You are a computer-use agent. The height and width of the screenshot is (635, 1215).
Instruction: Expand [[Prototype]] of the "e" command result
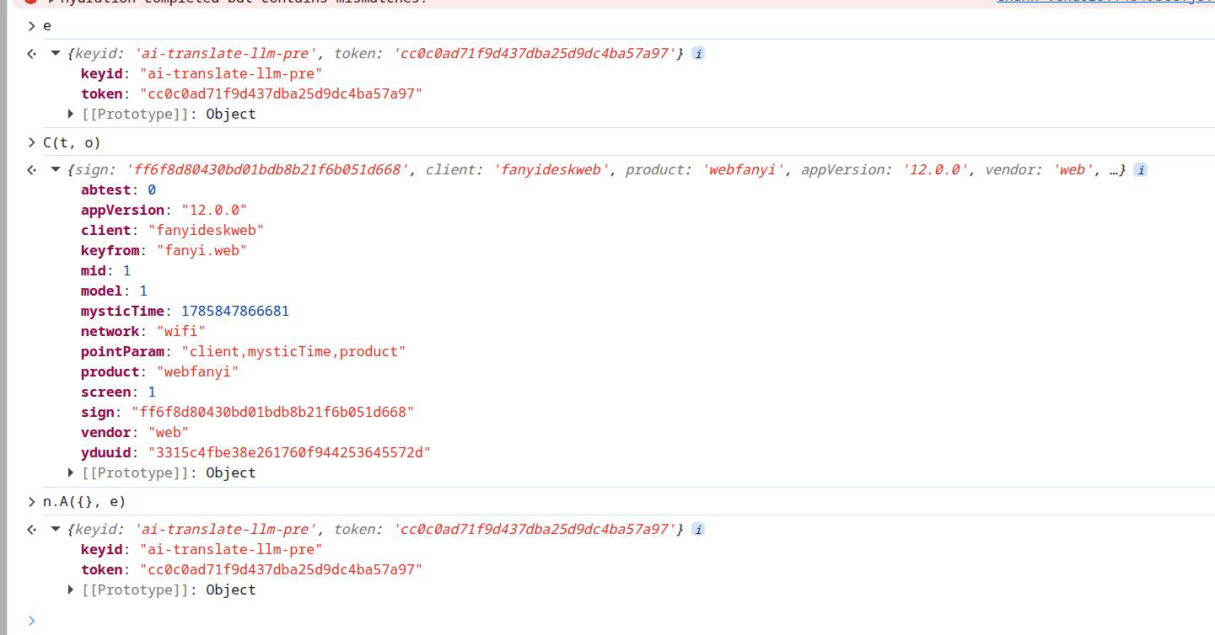(71, 114)
